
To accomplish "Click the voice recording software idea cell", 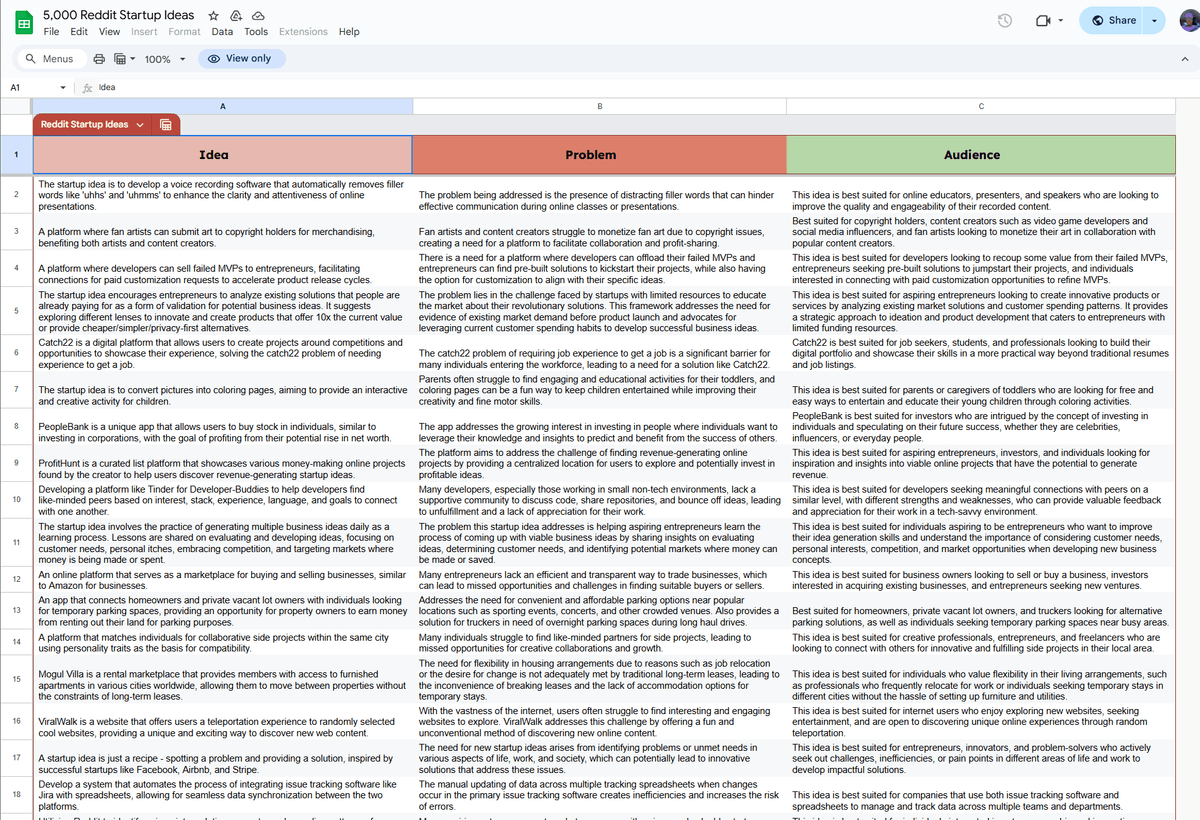I will (x=222, y=195).
